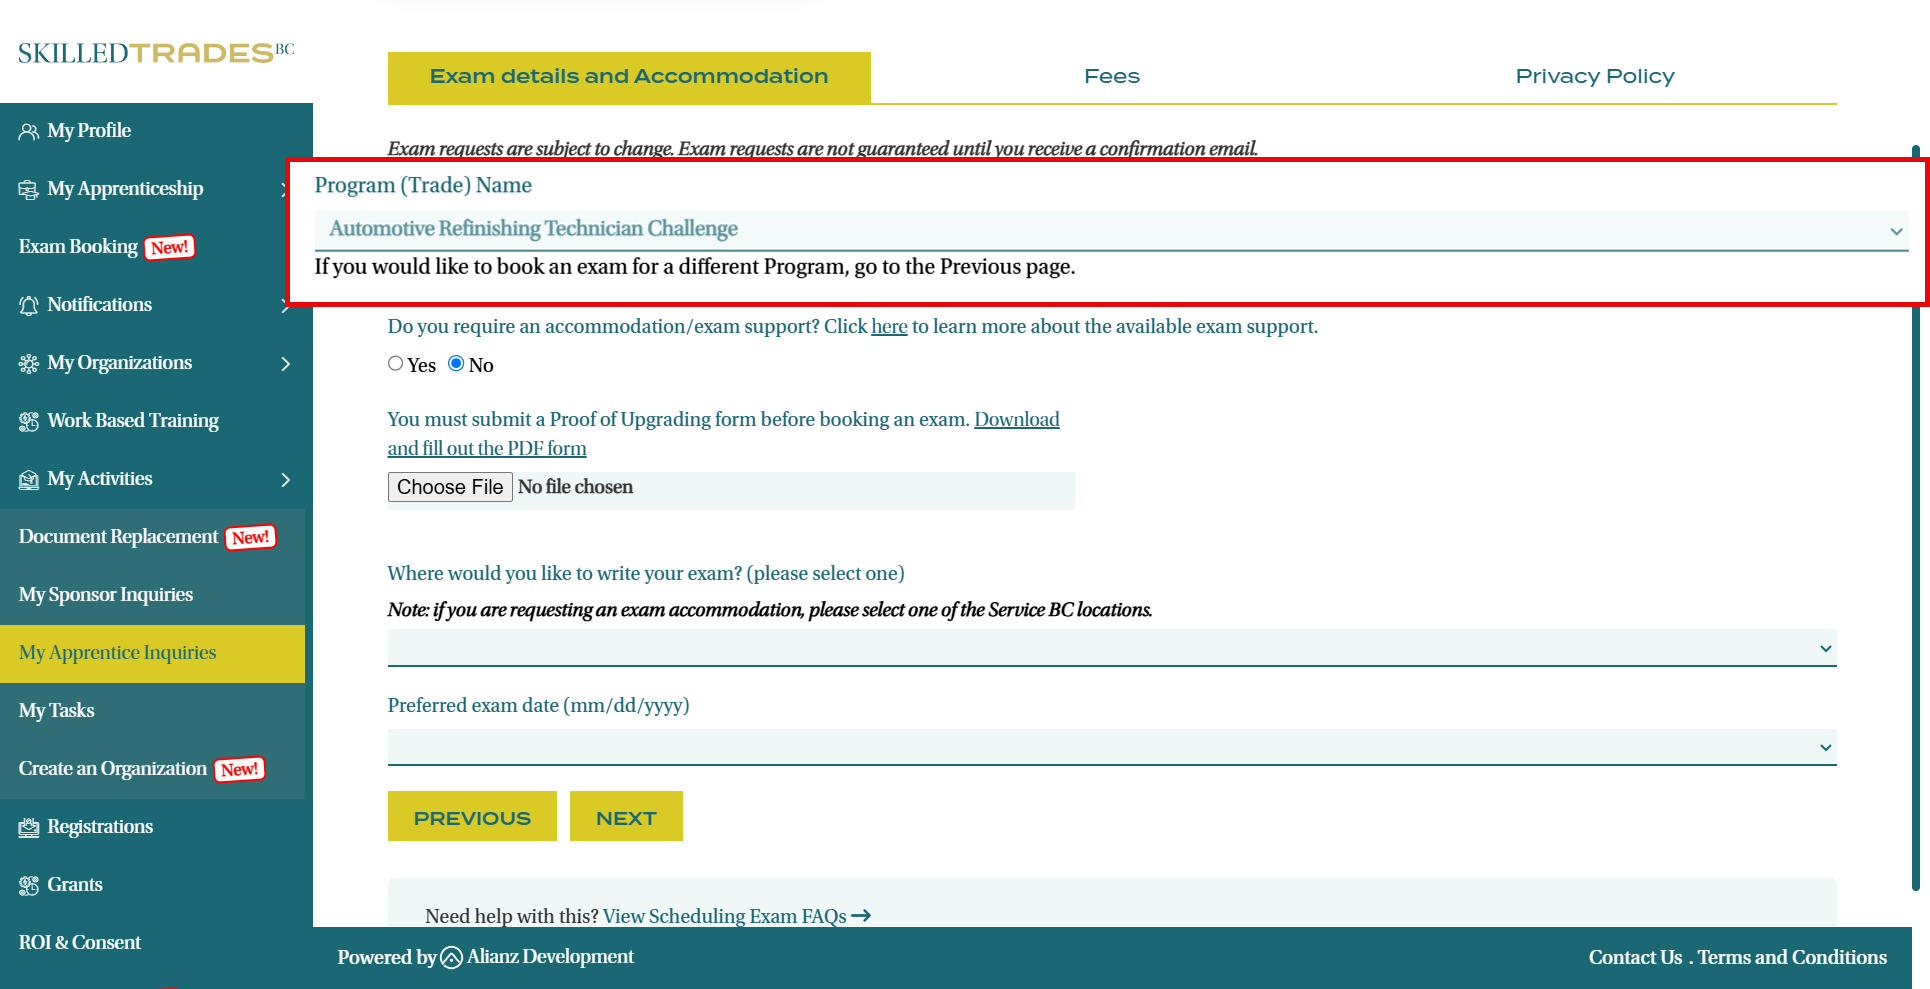Click the Registrations sidebar icon
The image size is (1930, 989).
[x=29, y=828]
